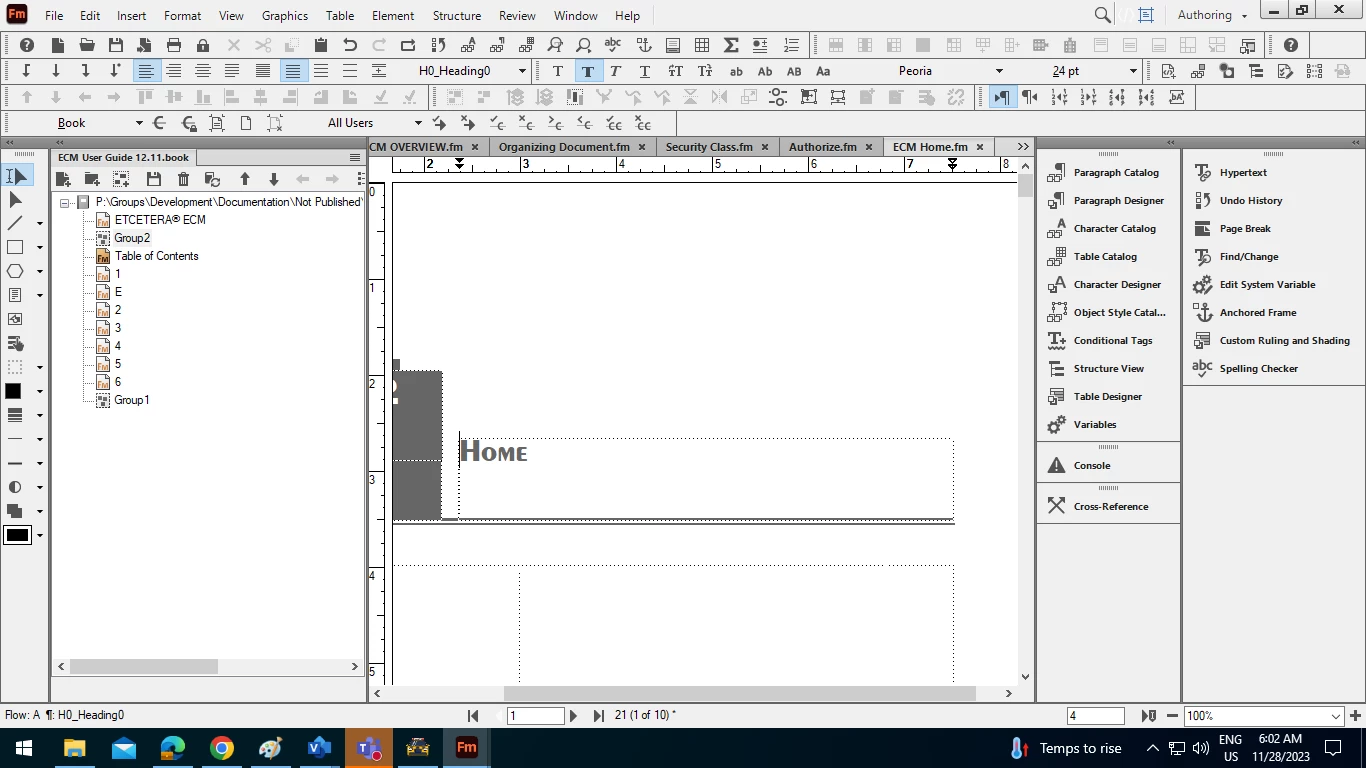Click the spell check abc icon in the toolbar

[613, 45]
